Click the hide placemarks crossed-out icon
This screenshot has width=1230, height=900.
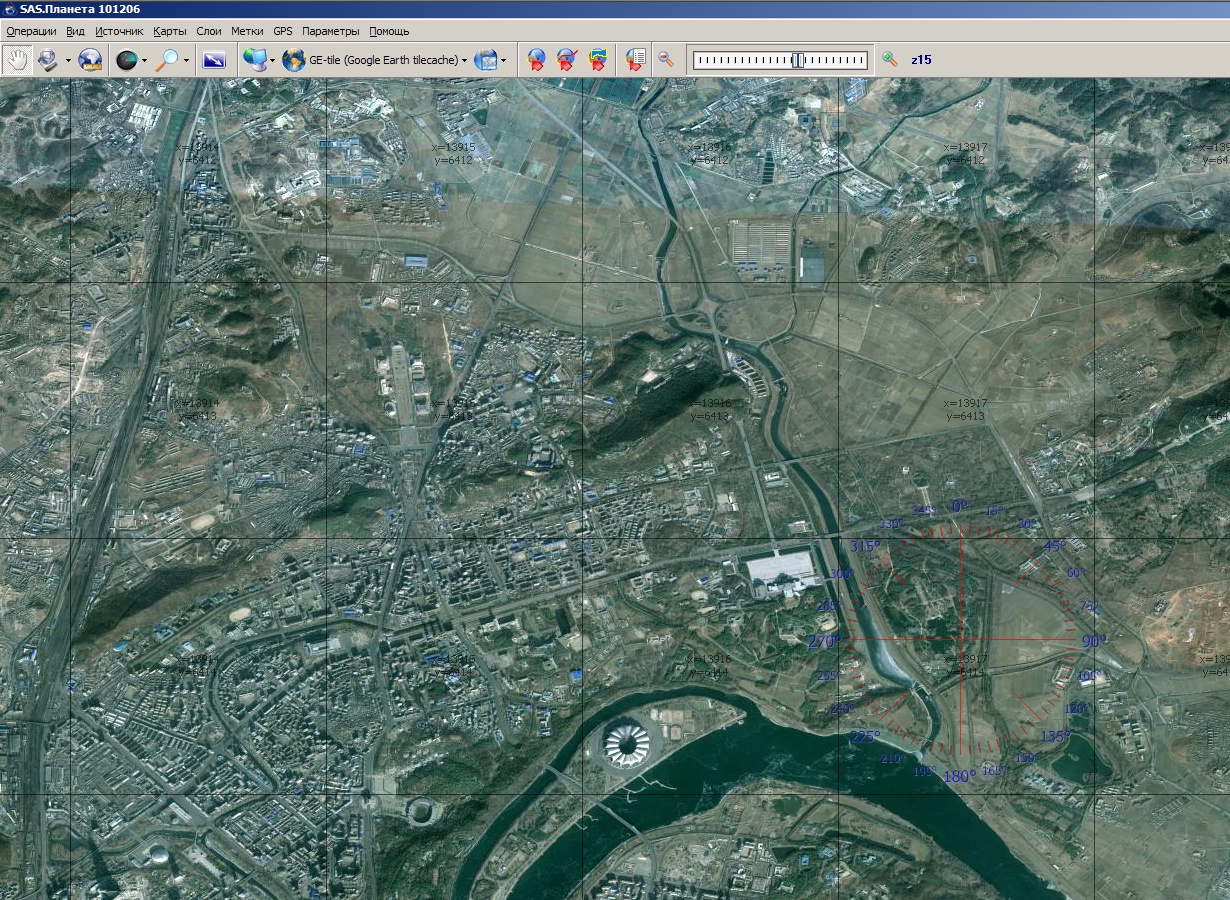tap(567, 60)
